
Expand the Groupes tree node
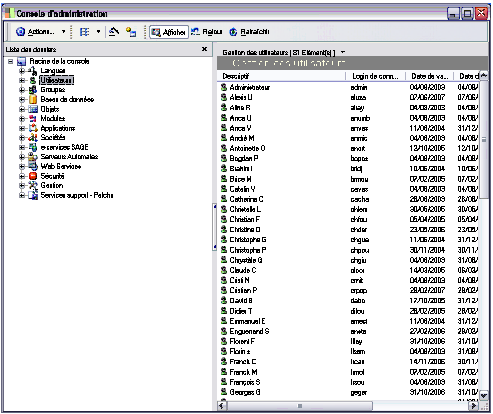[x=22, y=90]
